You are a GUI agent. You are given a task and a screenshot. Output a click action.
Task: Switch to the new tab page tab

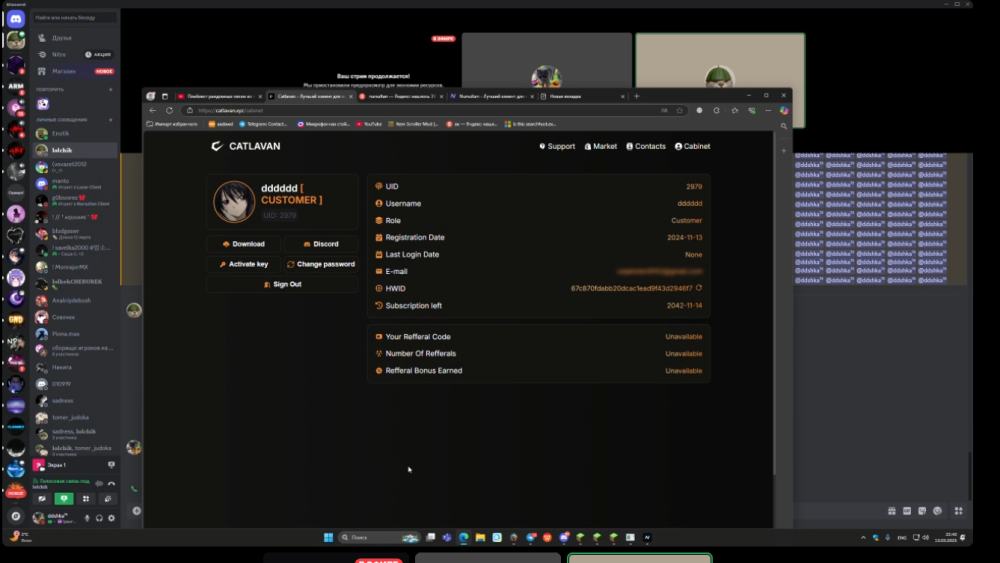pyautogui.click(x=582, y=96)
